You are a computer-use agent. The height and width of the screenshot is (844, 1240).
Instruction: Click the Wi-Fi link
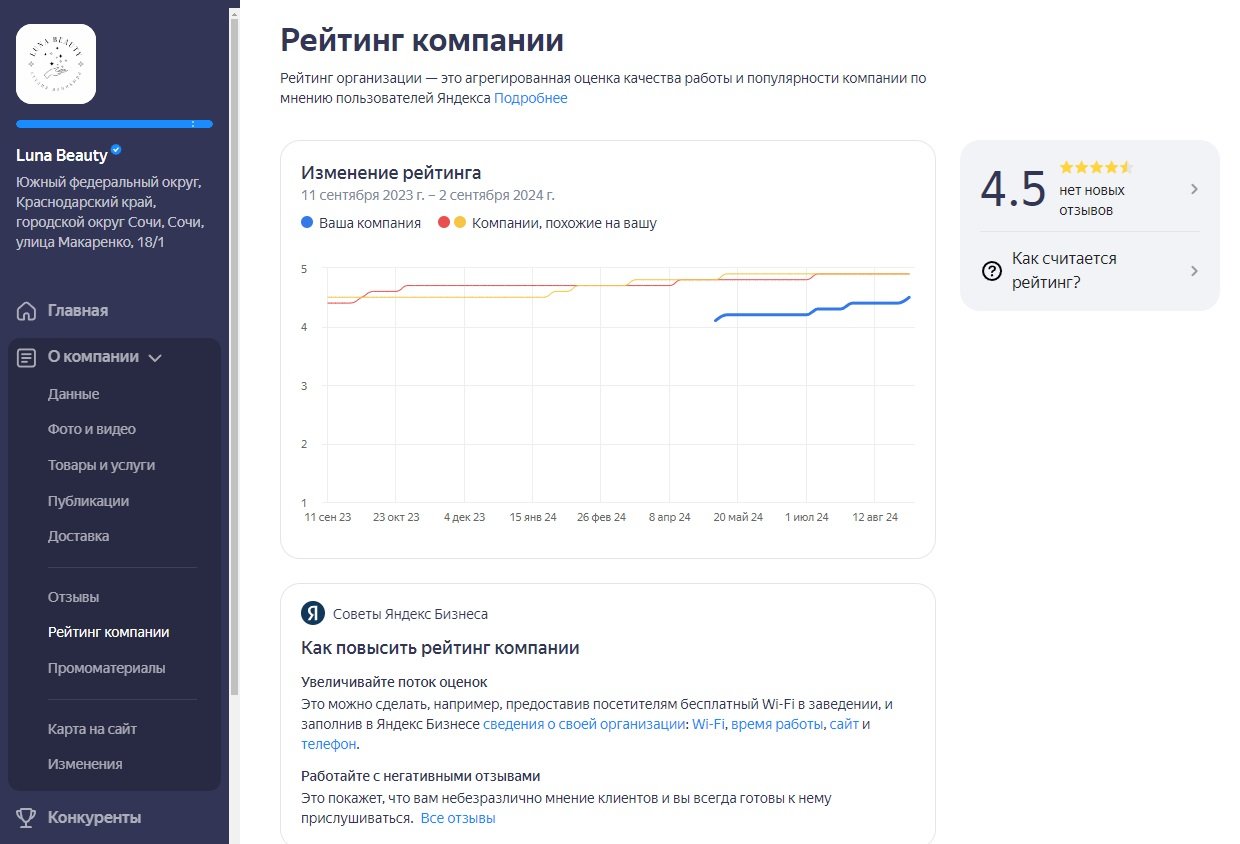[x=708, y=724]
